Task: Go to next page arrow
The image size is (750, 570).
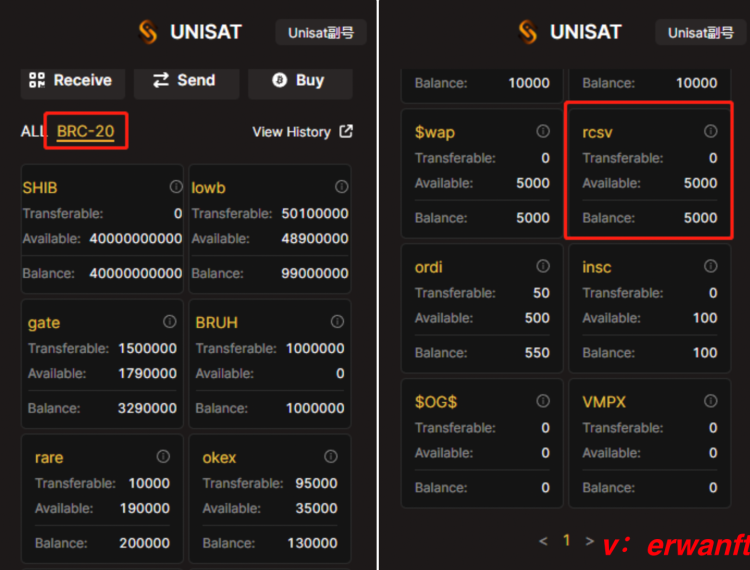Action: tap(590, 541)
